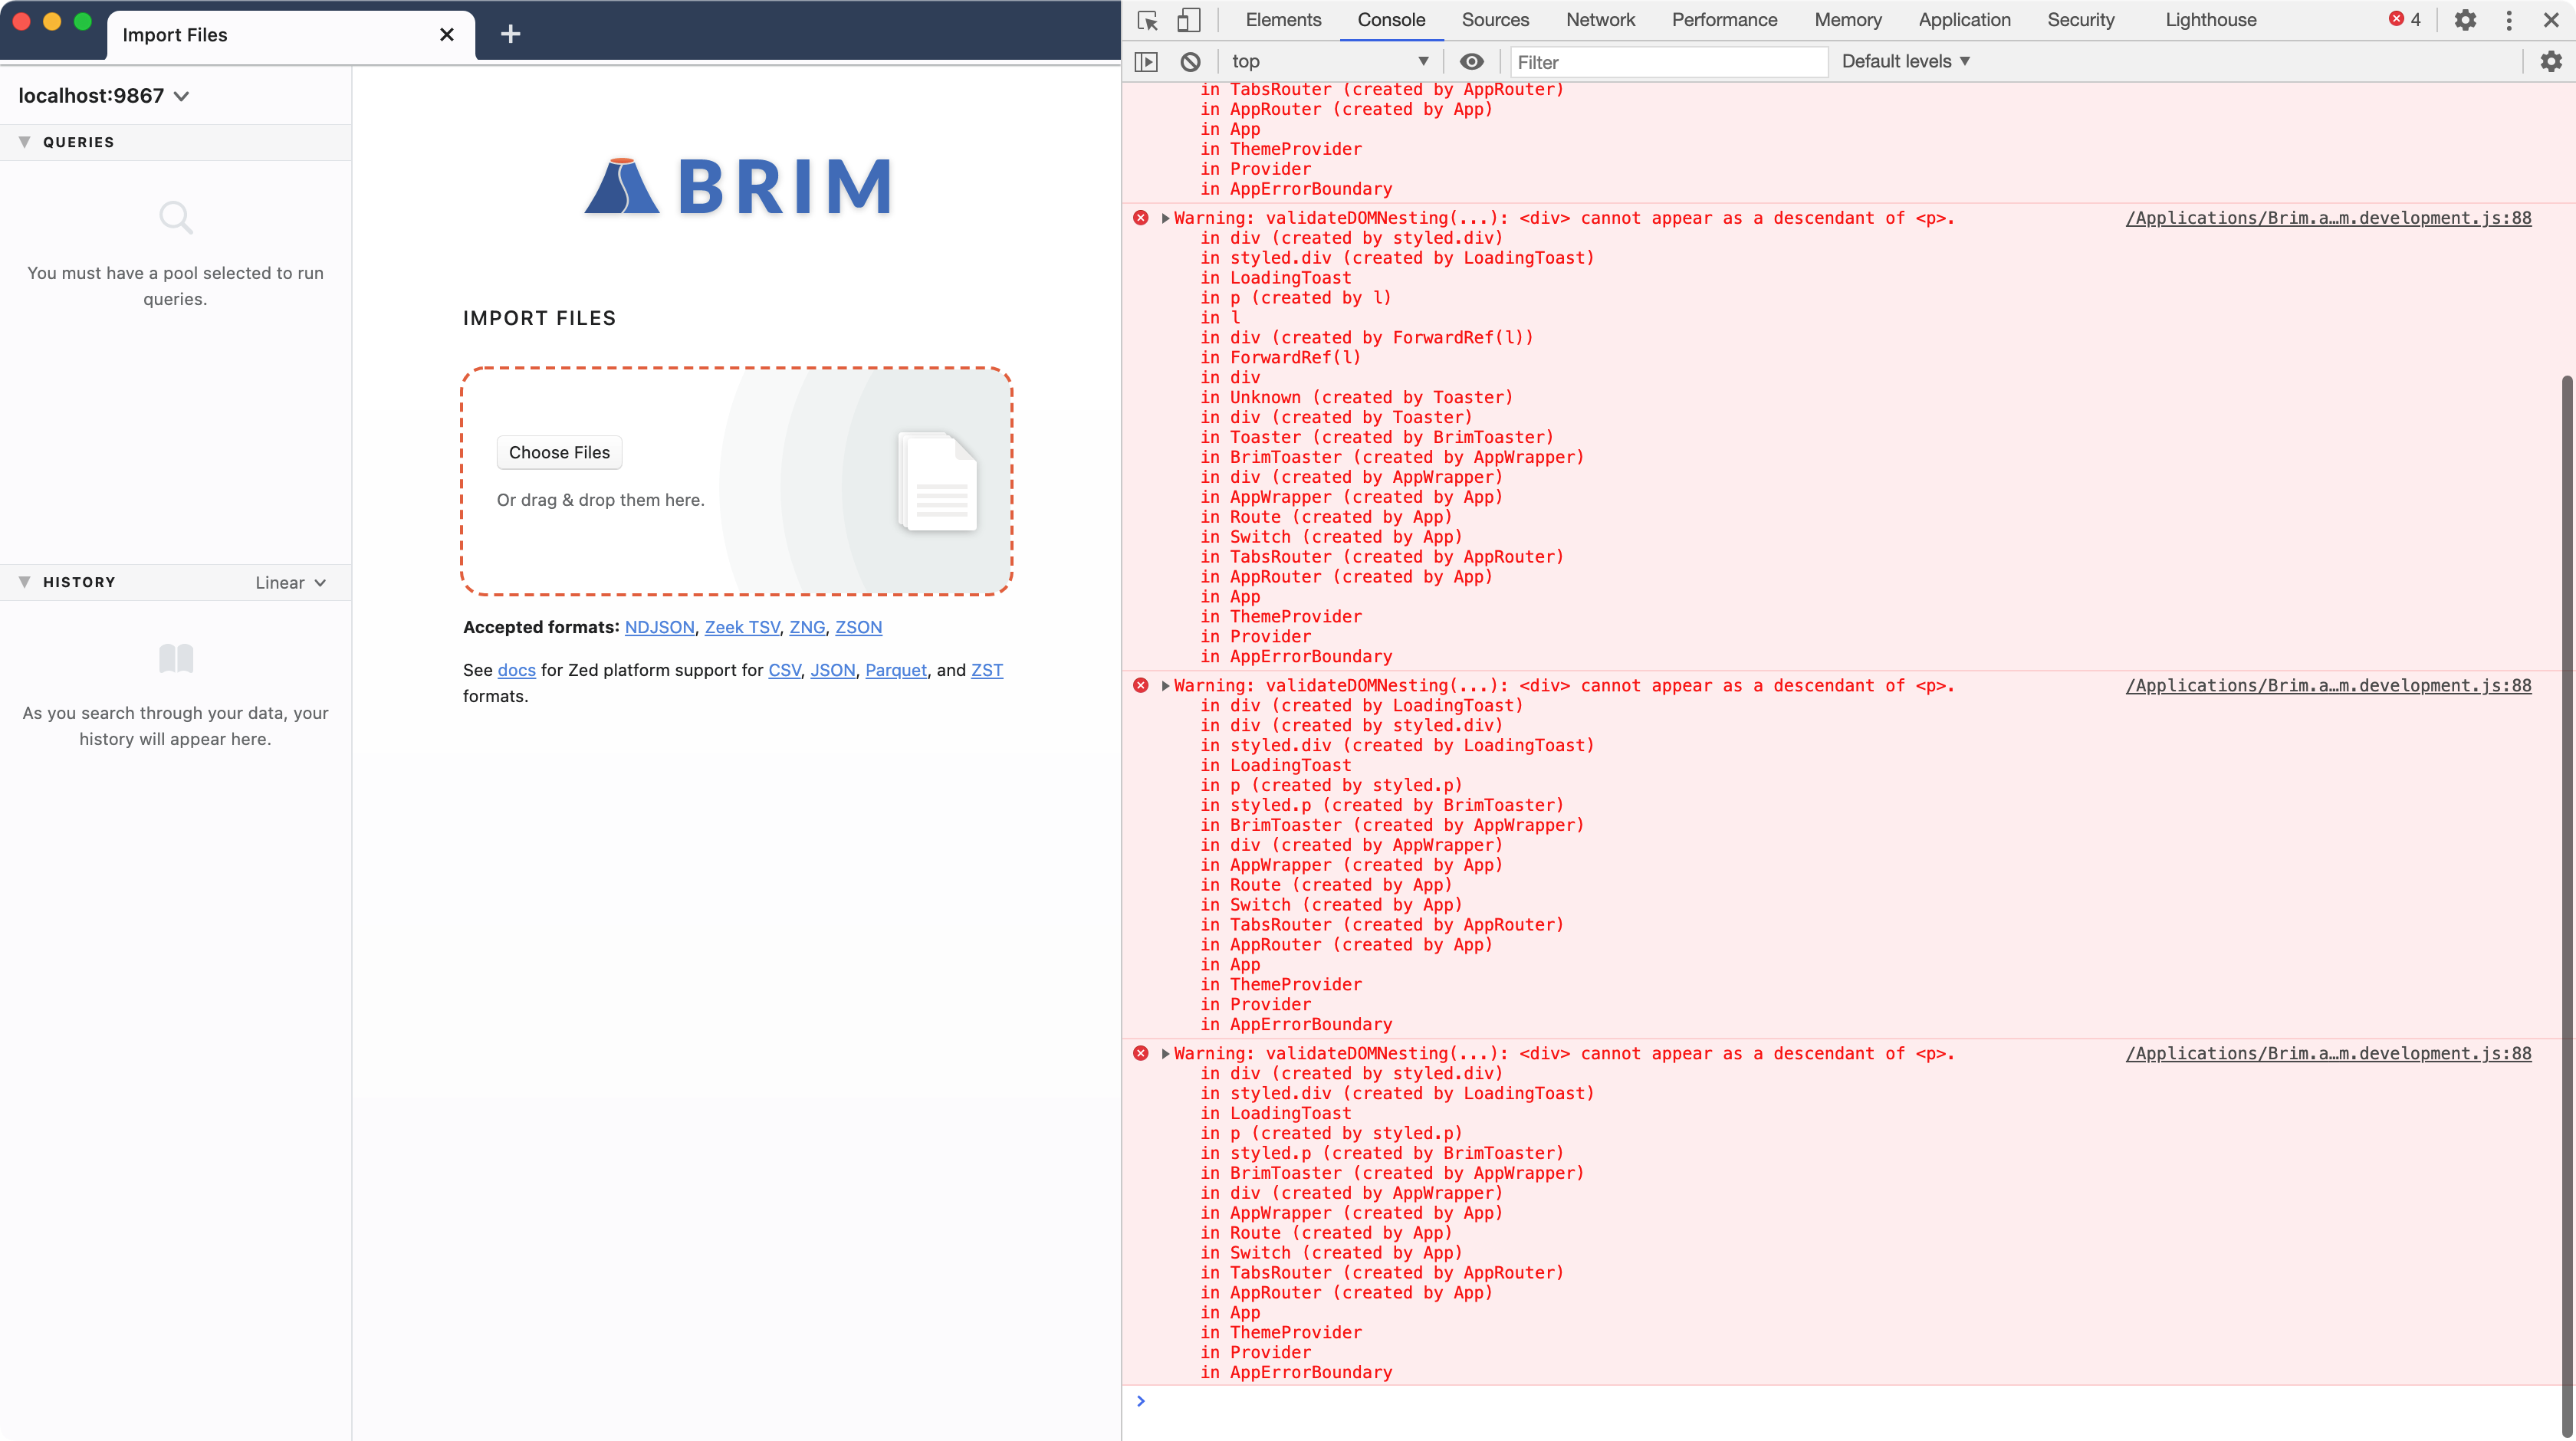2576x1441 pixels.
Task: Click the Choose Files button
Action: 558,452
